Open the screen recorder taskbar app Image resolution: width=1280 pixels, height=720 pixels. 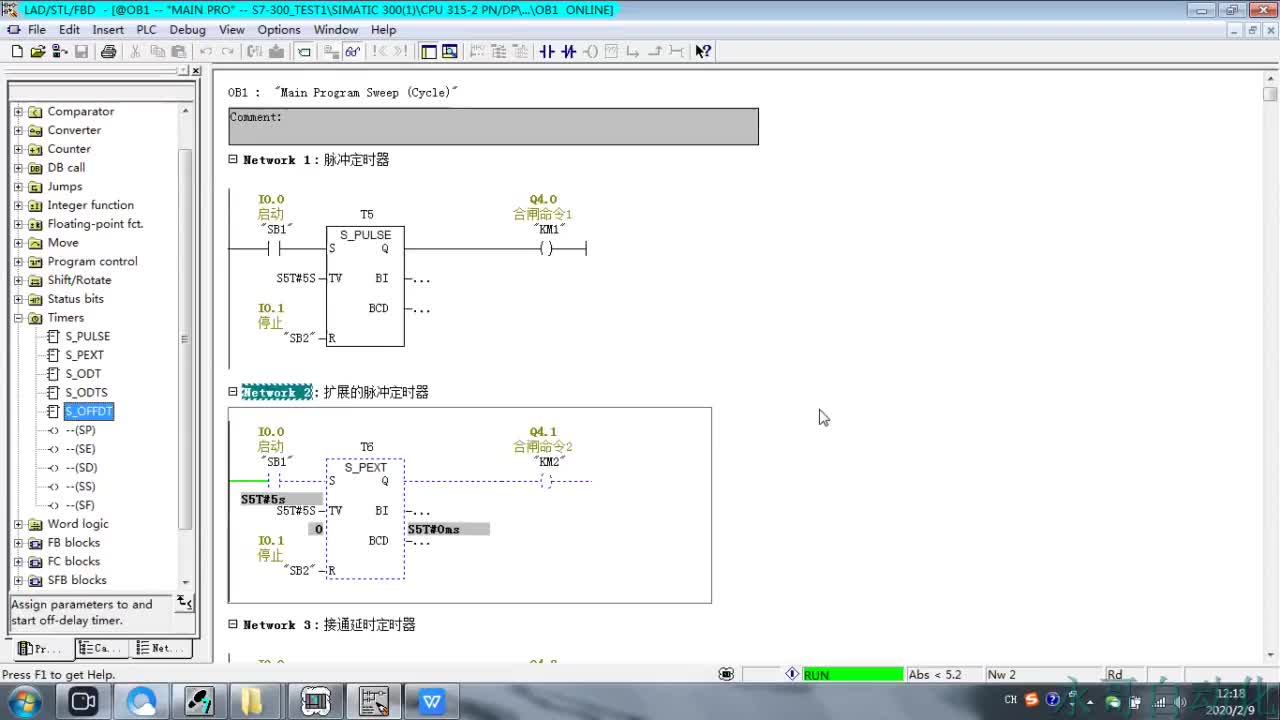coord(83,702)
